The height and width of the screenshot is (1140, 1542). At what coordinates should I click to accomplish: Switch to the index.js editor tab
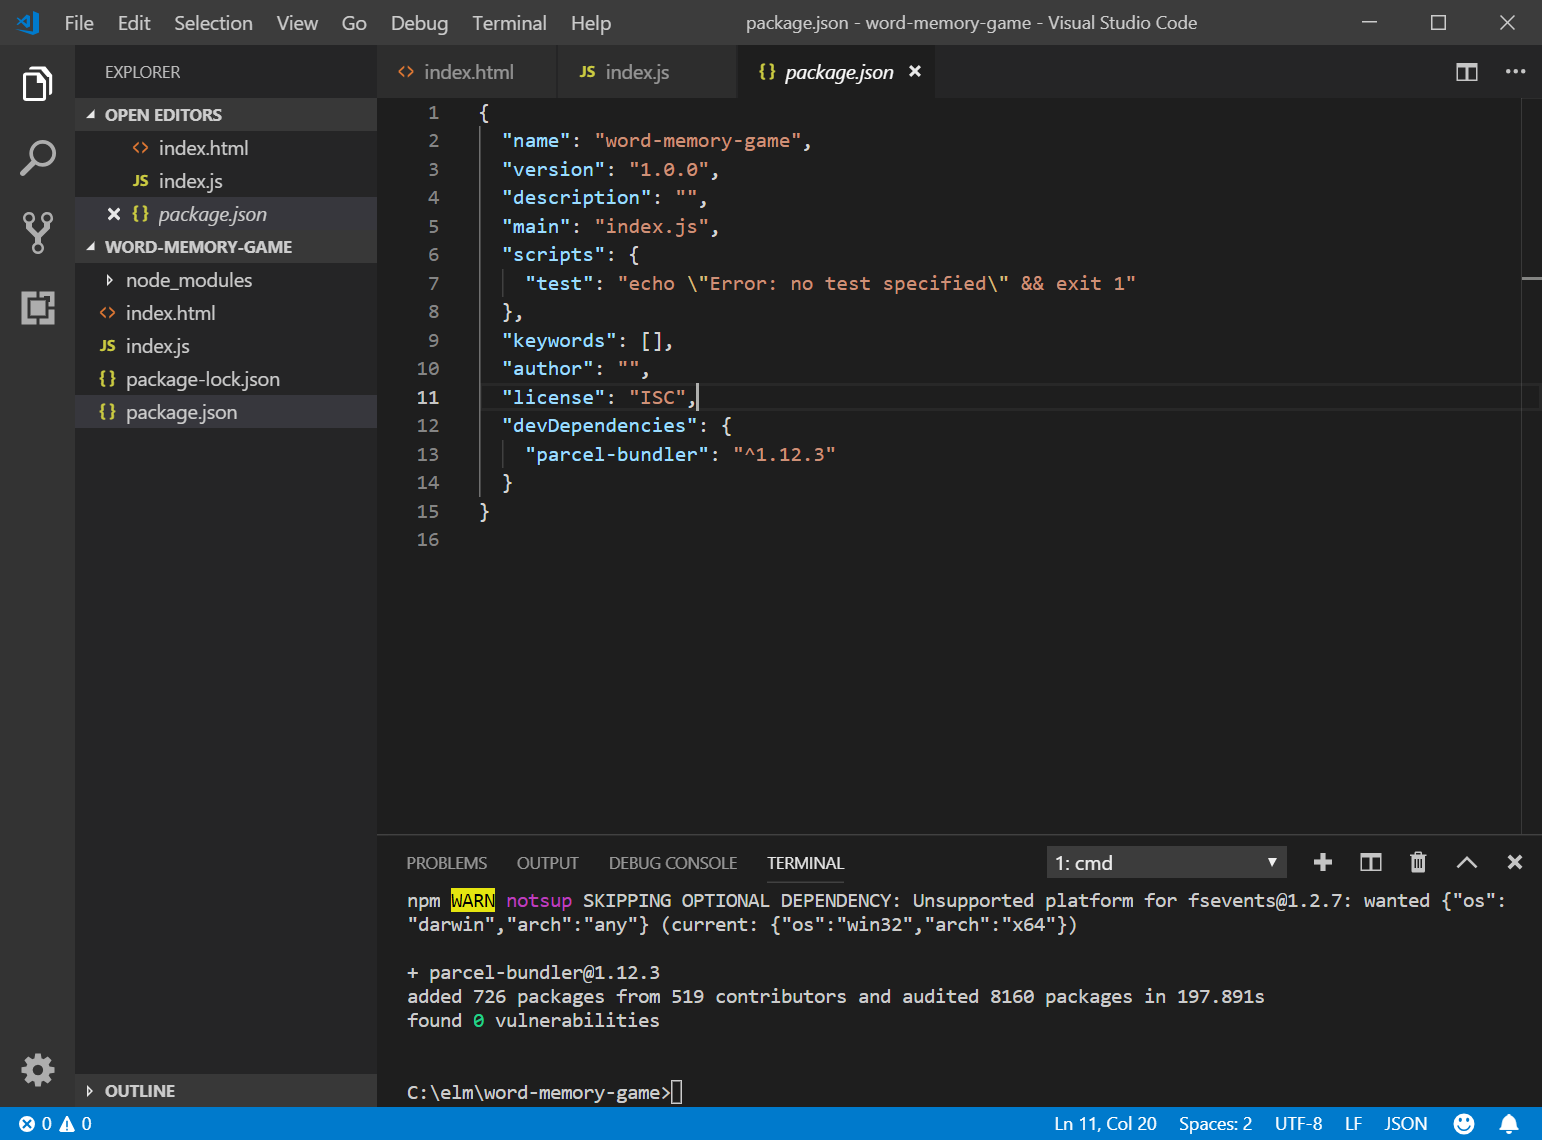[647, 72]
